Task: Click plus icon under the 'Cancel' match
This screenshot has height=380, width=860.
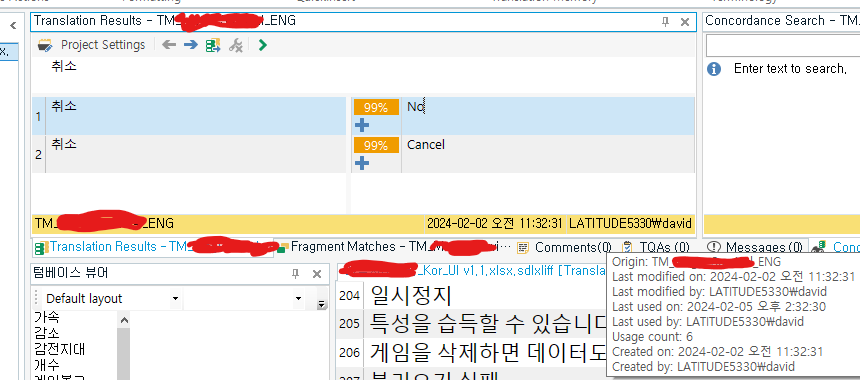Action: pos(362,163)
